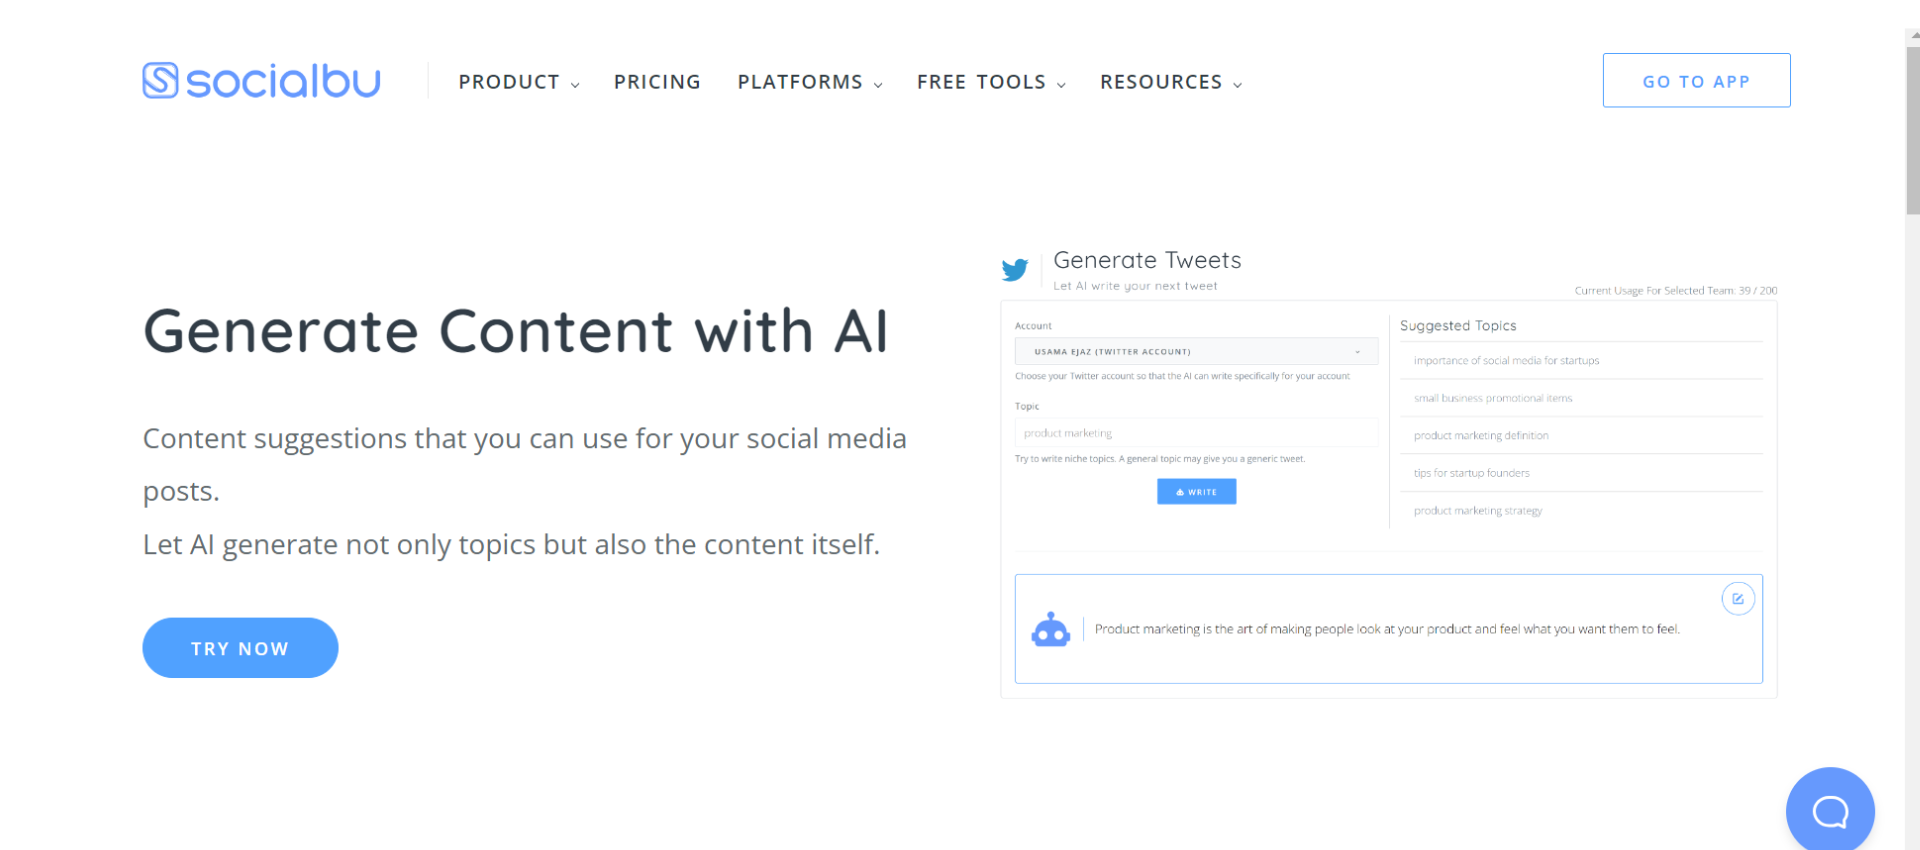This screenshot has height=850, width=1920.
Task: Select the 'importance of social media for startups' topic
Action: pyautogui.click(x=1506, y=361)
